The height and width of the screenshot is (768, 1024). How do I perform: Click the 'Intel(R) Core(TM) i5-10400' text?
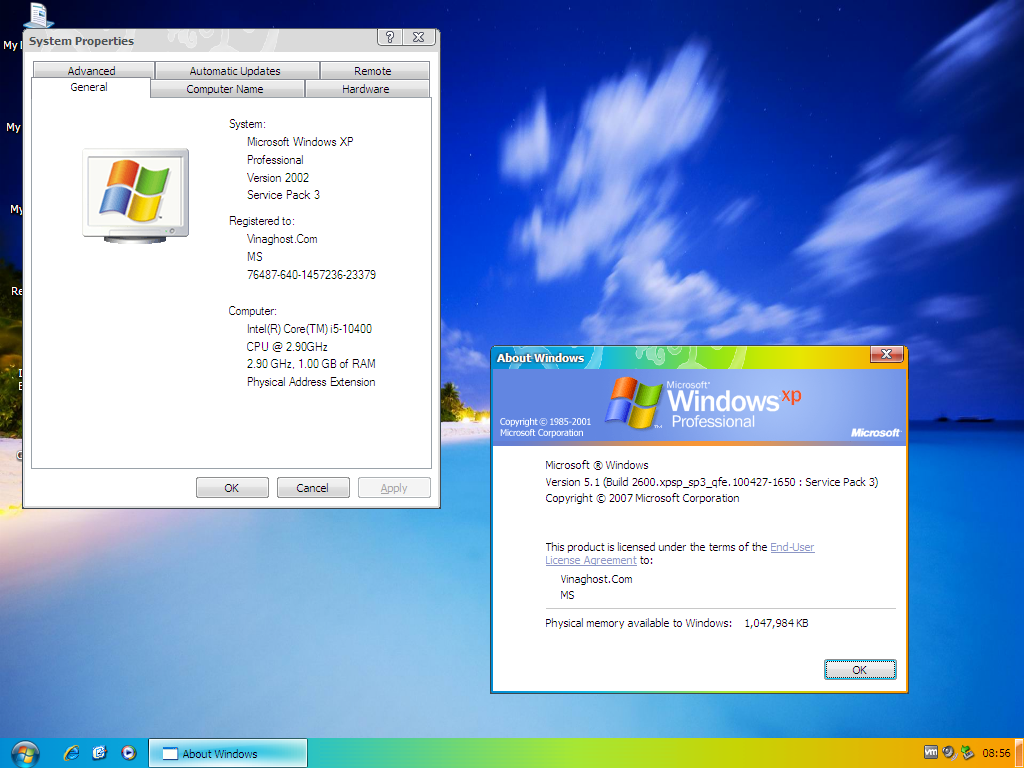310,329
